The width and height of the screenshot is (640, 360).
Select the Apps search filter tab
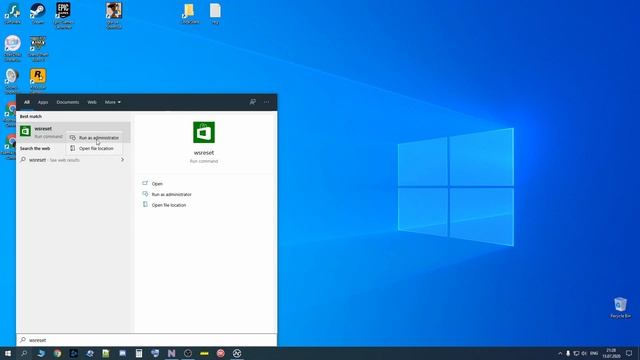coord(43,102)
